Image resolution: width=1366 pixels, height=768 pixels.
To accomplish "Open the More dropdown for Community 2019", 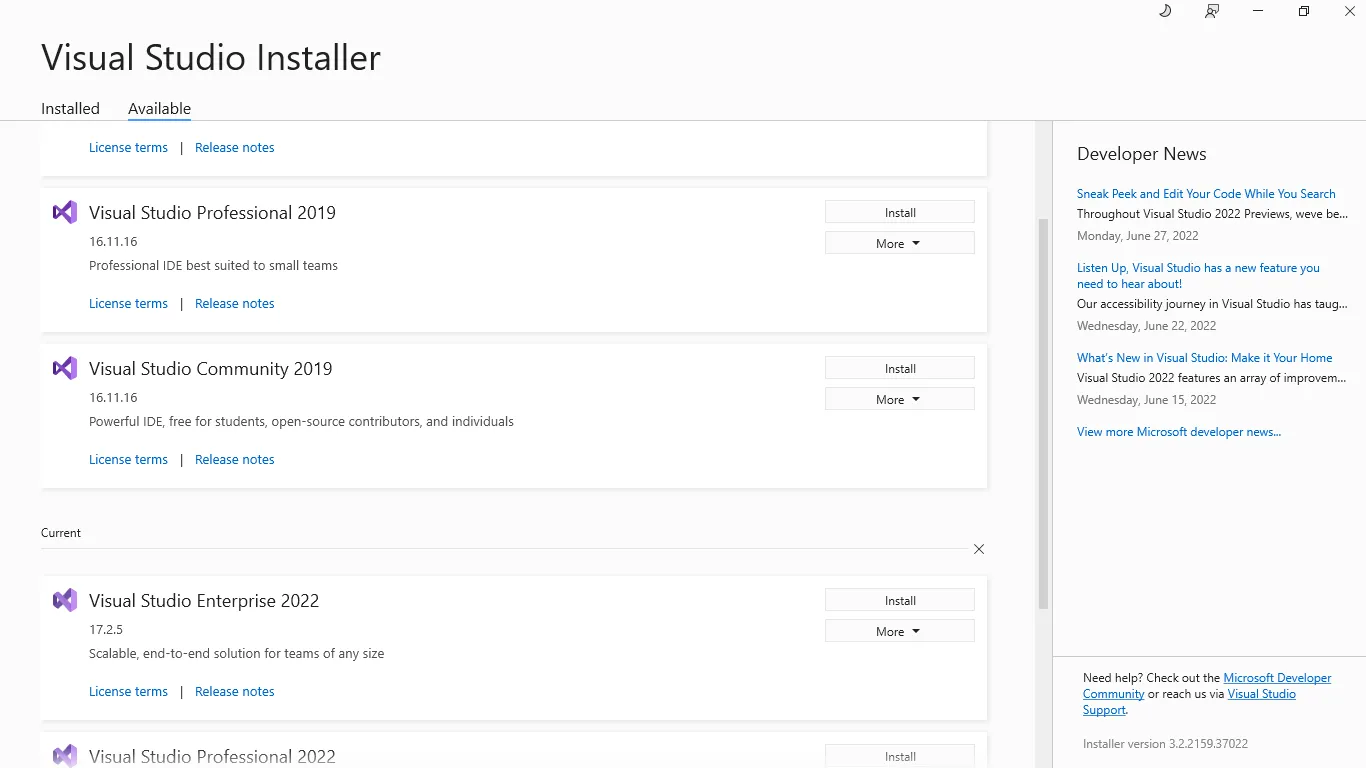I will click(900, 399).
